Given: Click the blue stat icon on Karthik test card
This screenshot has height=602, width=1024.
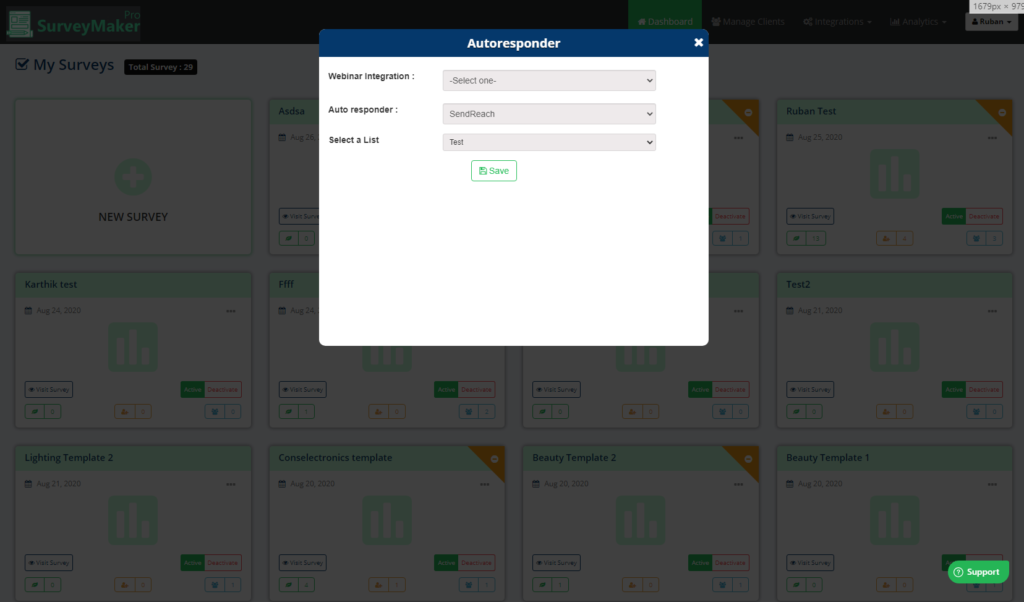Looking at the screenshot, I should pos(214,411).
